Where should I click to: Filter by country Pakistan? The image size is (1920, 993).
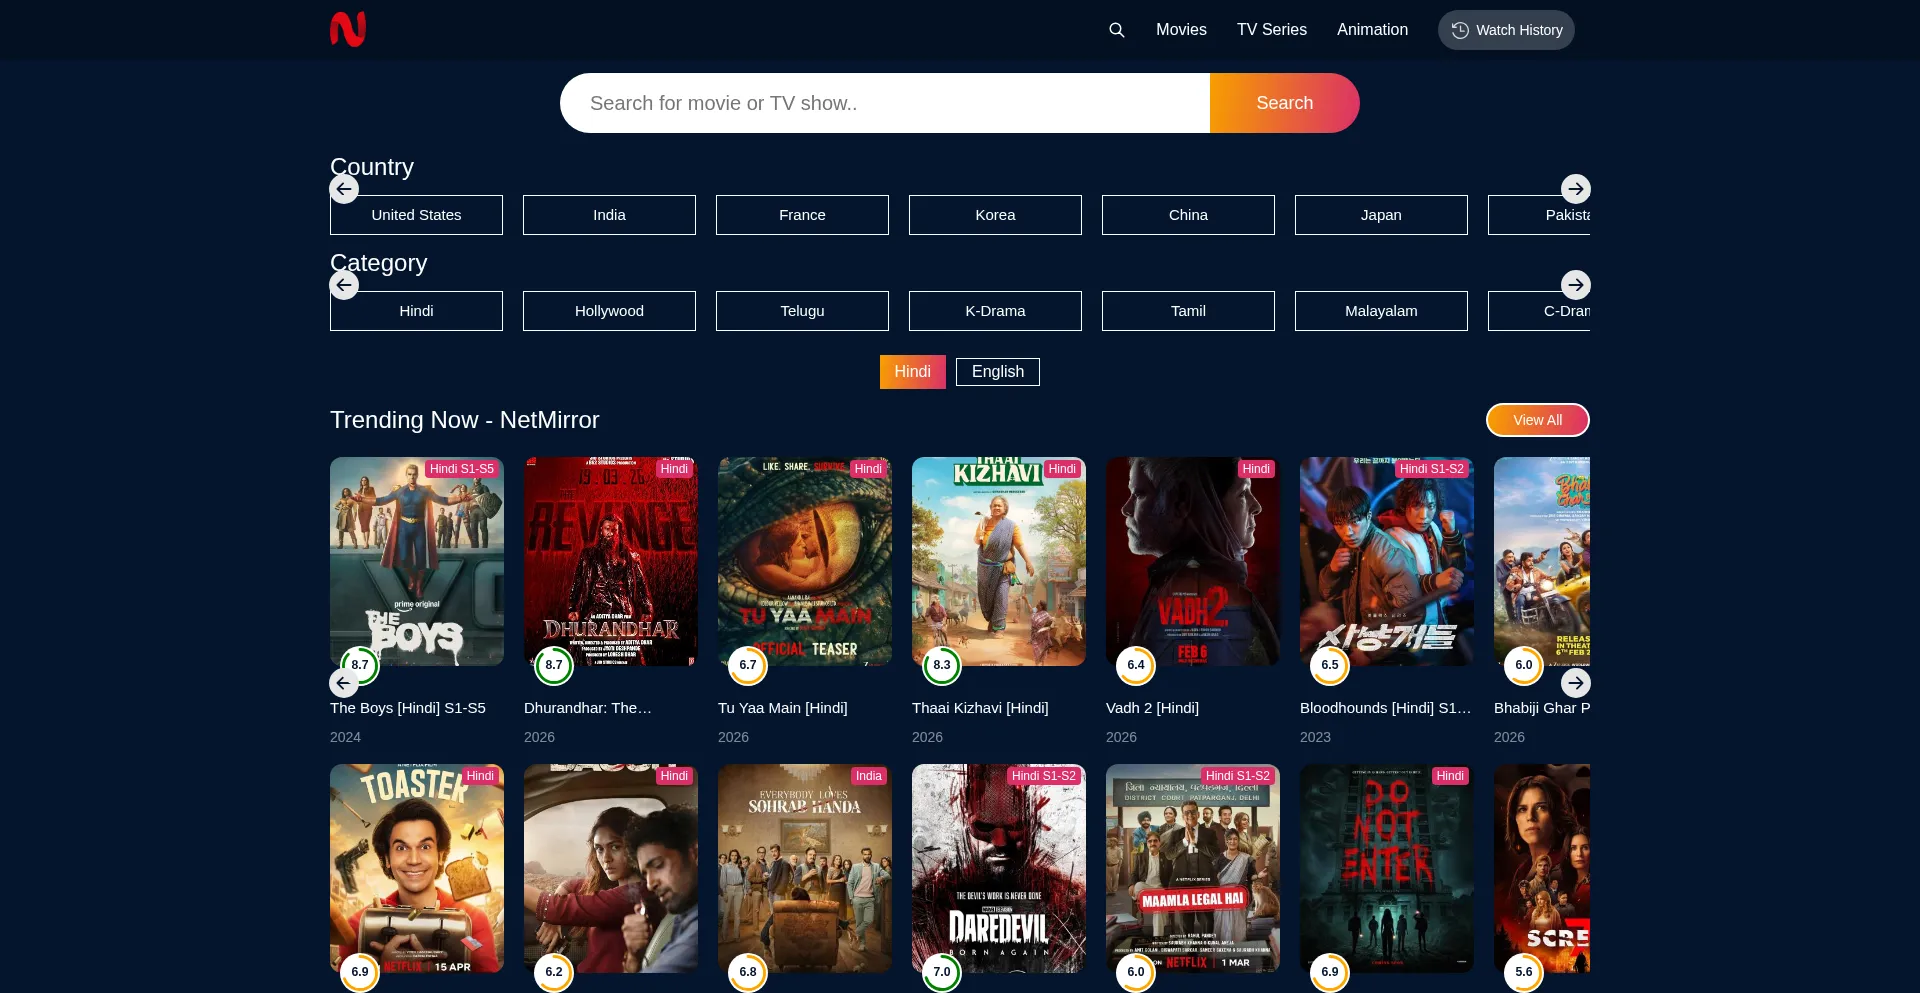coord(1539,215)
